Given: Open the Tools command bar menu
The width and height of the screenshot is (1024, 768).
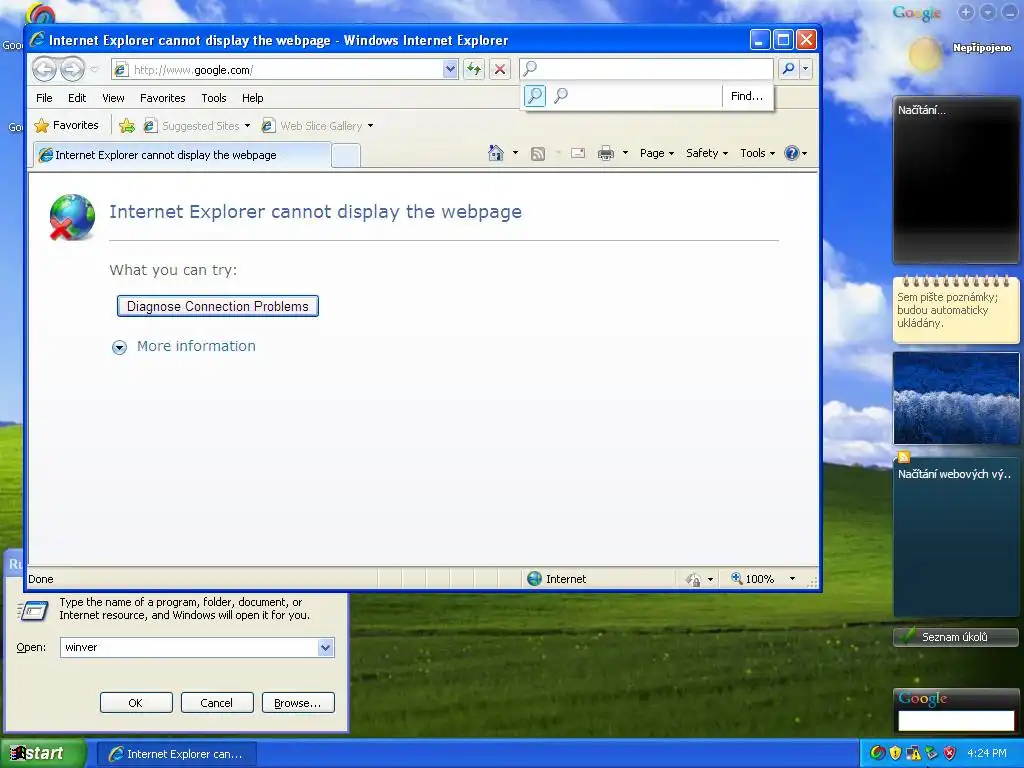Looking at the screenshot, I should [x=757, y=153].
